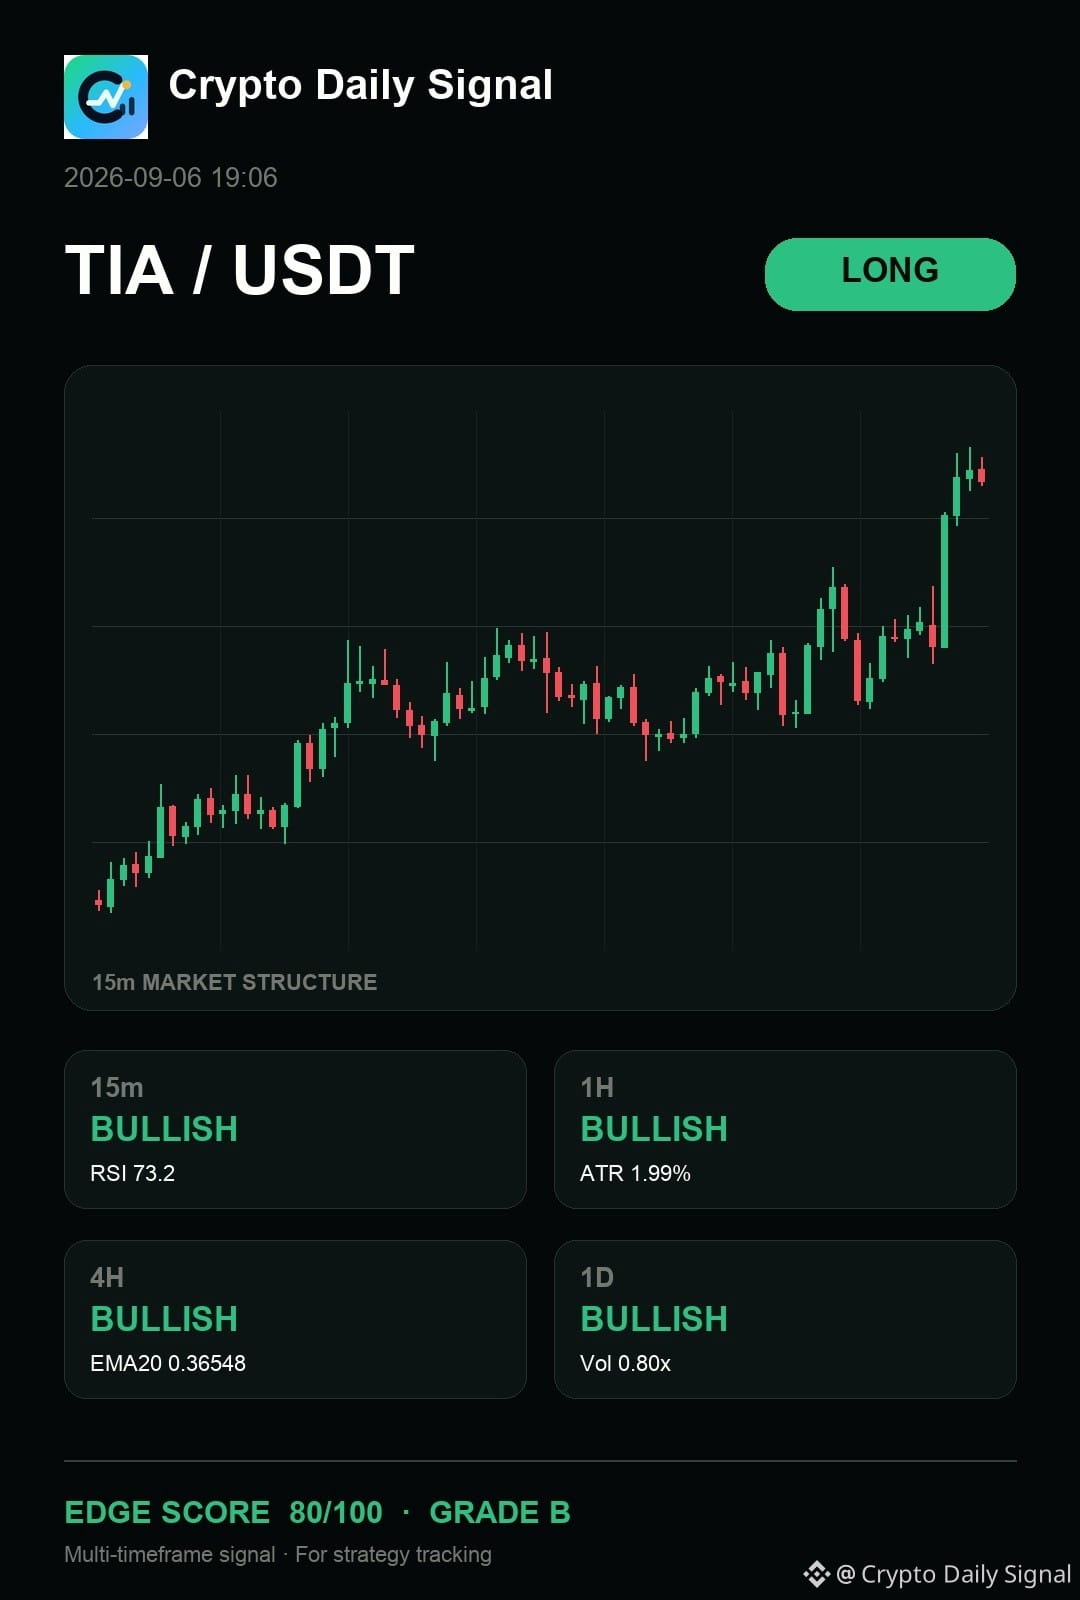This screenshot has width=1080, height=1600.
Task: Select the 15m BULLISH timeframe card
Action: tap(295, 1129)
